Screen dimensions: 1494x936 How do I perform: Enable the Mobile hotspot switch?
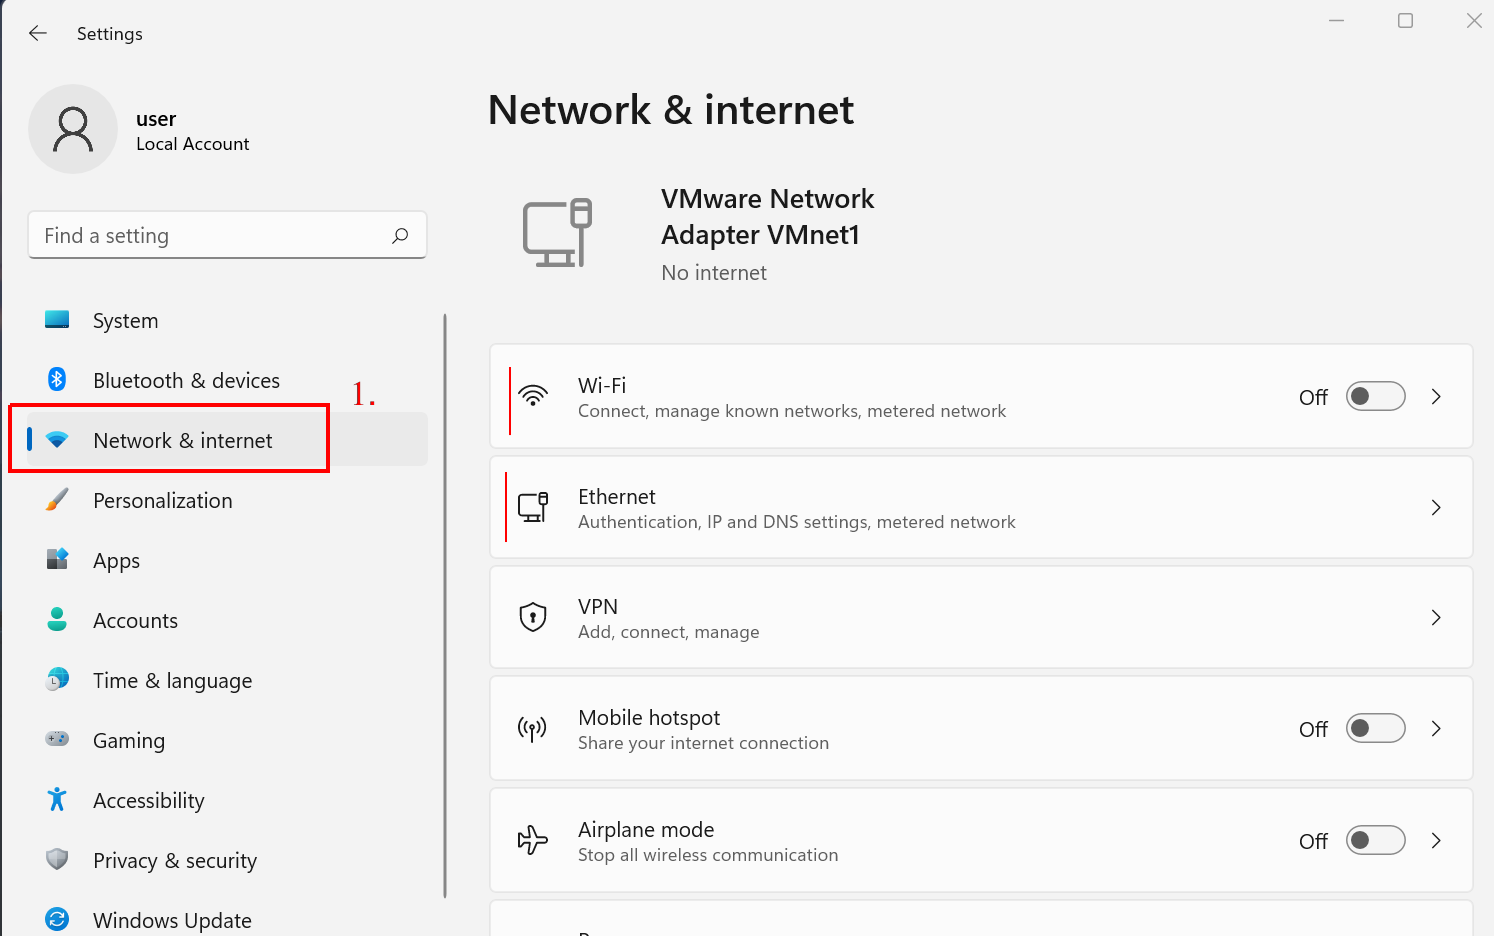pyautogui.click(x=1375, y=729)
